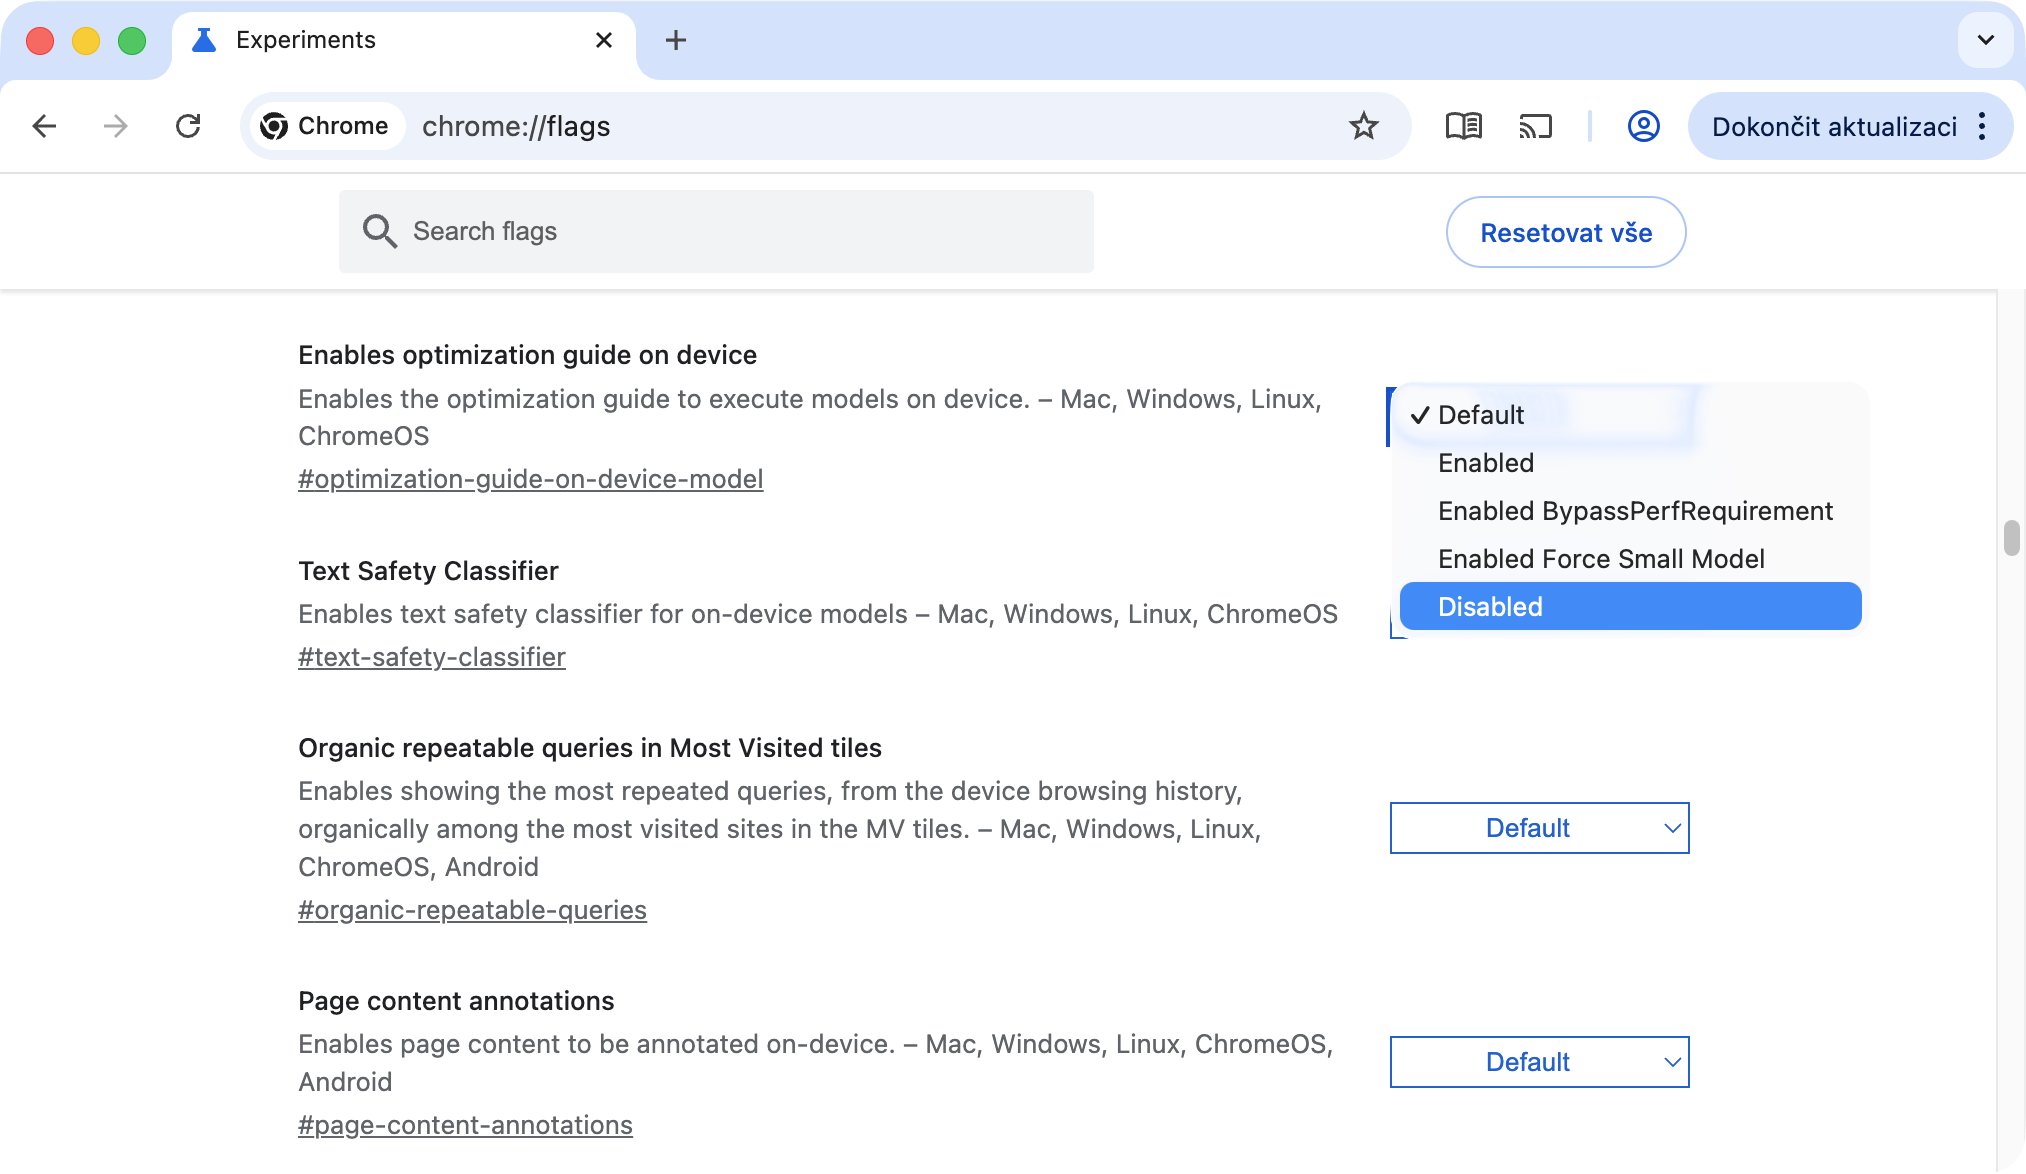2026x1174 pixels.
Task: Open a new tab with plus button
Action: (x=676, y=40)
